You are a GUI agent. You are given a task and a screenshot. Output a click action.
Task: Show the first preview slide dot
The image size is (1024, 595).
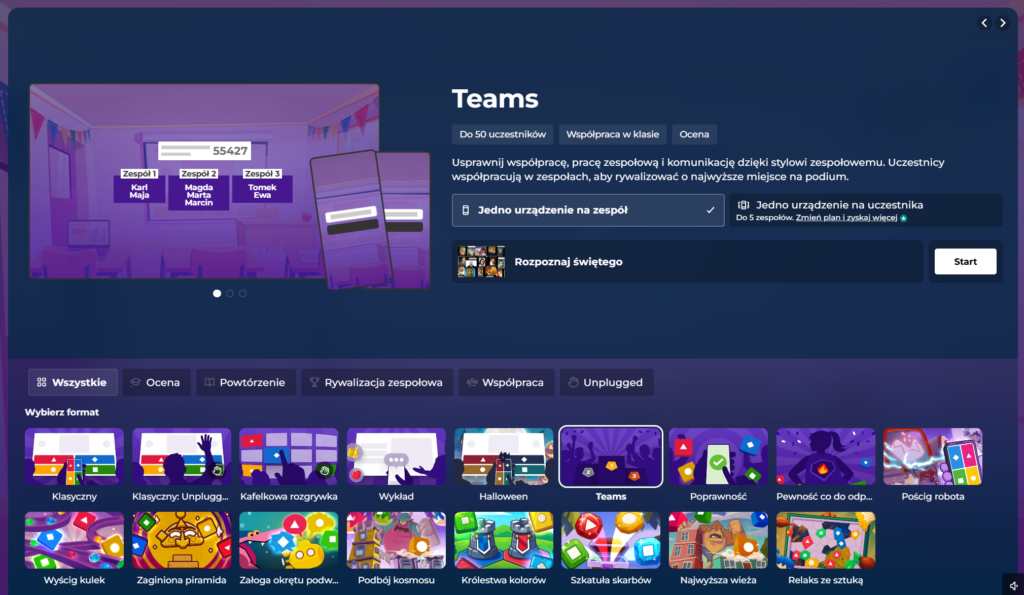(217, 293)
